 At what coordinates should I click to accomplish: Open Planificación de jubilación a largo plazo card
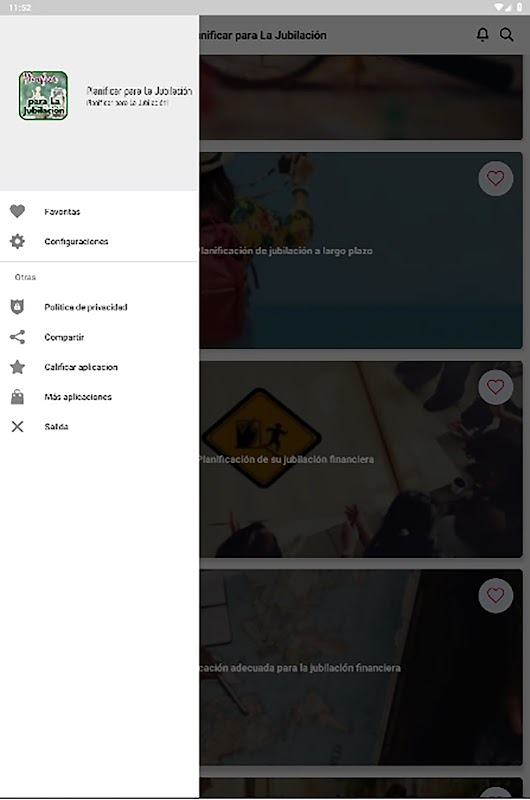pos(361,251)
